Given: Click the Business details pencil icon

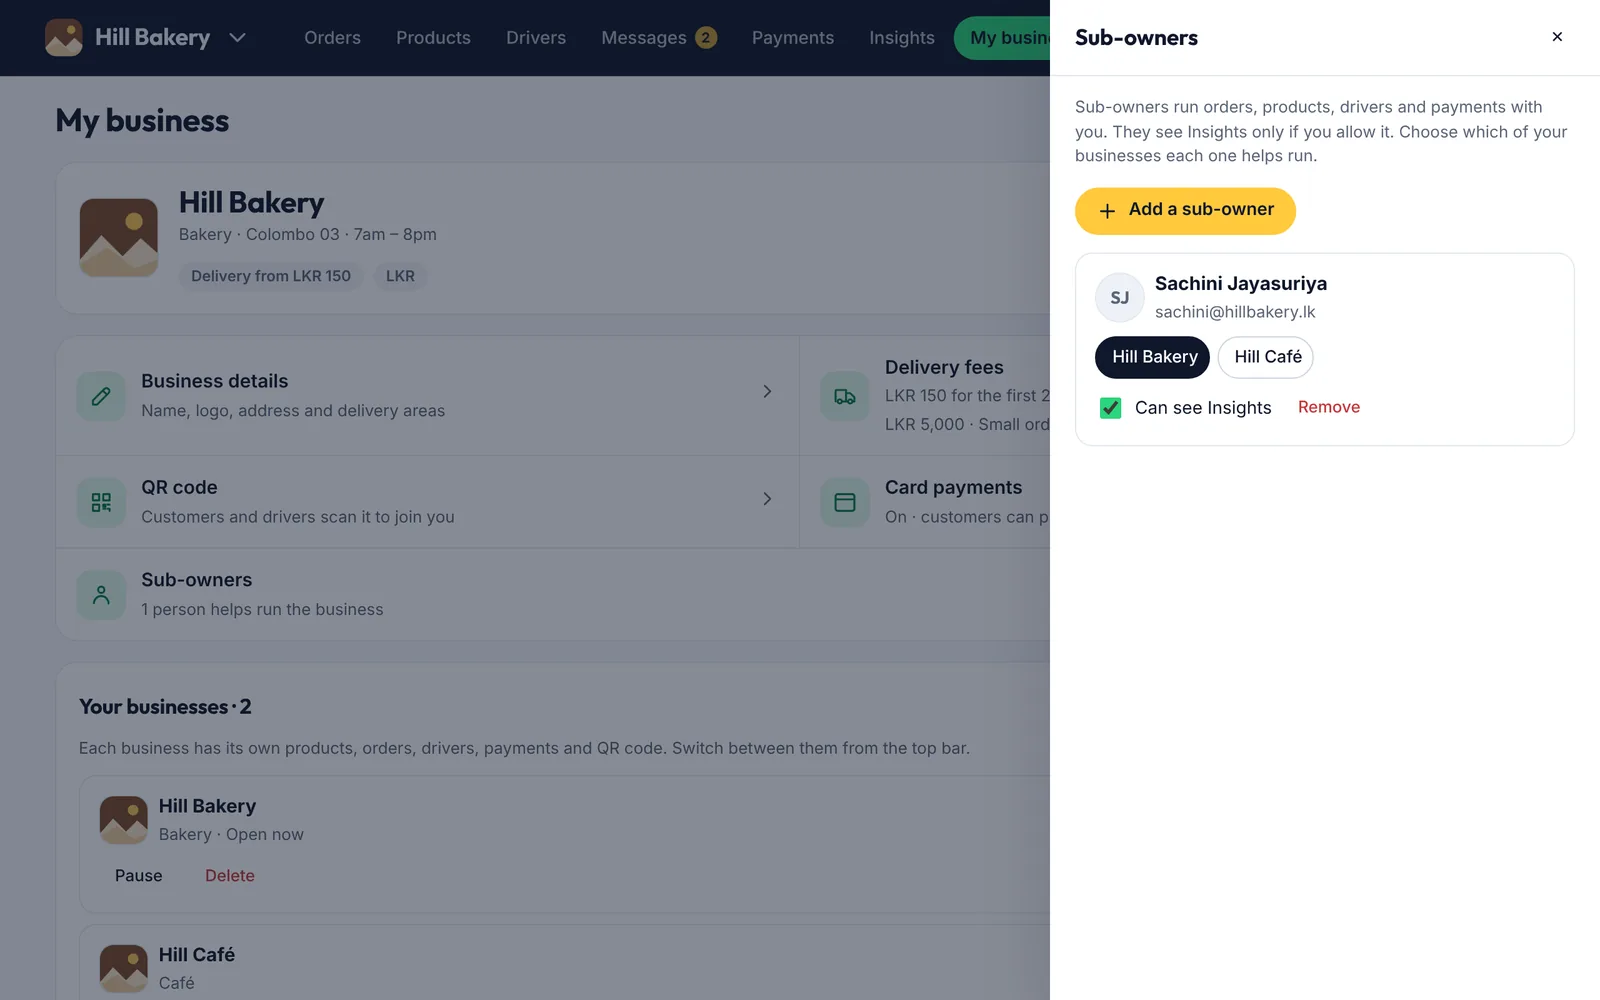Looking at the screenshot, I should (x=101, y=397).
